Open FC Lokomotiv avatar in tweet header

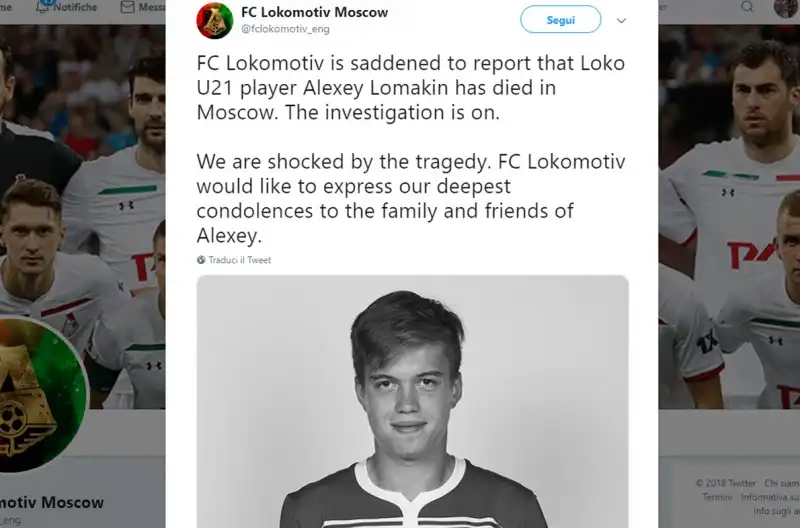214,20
